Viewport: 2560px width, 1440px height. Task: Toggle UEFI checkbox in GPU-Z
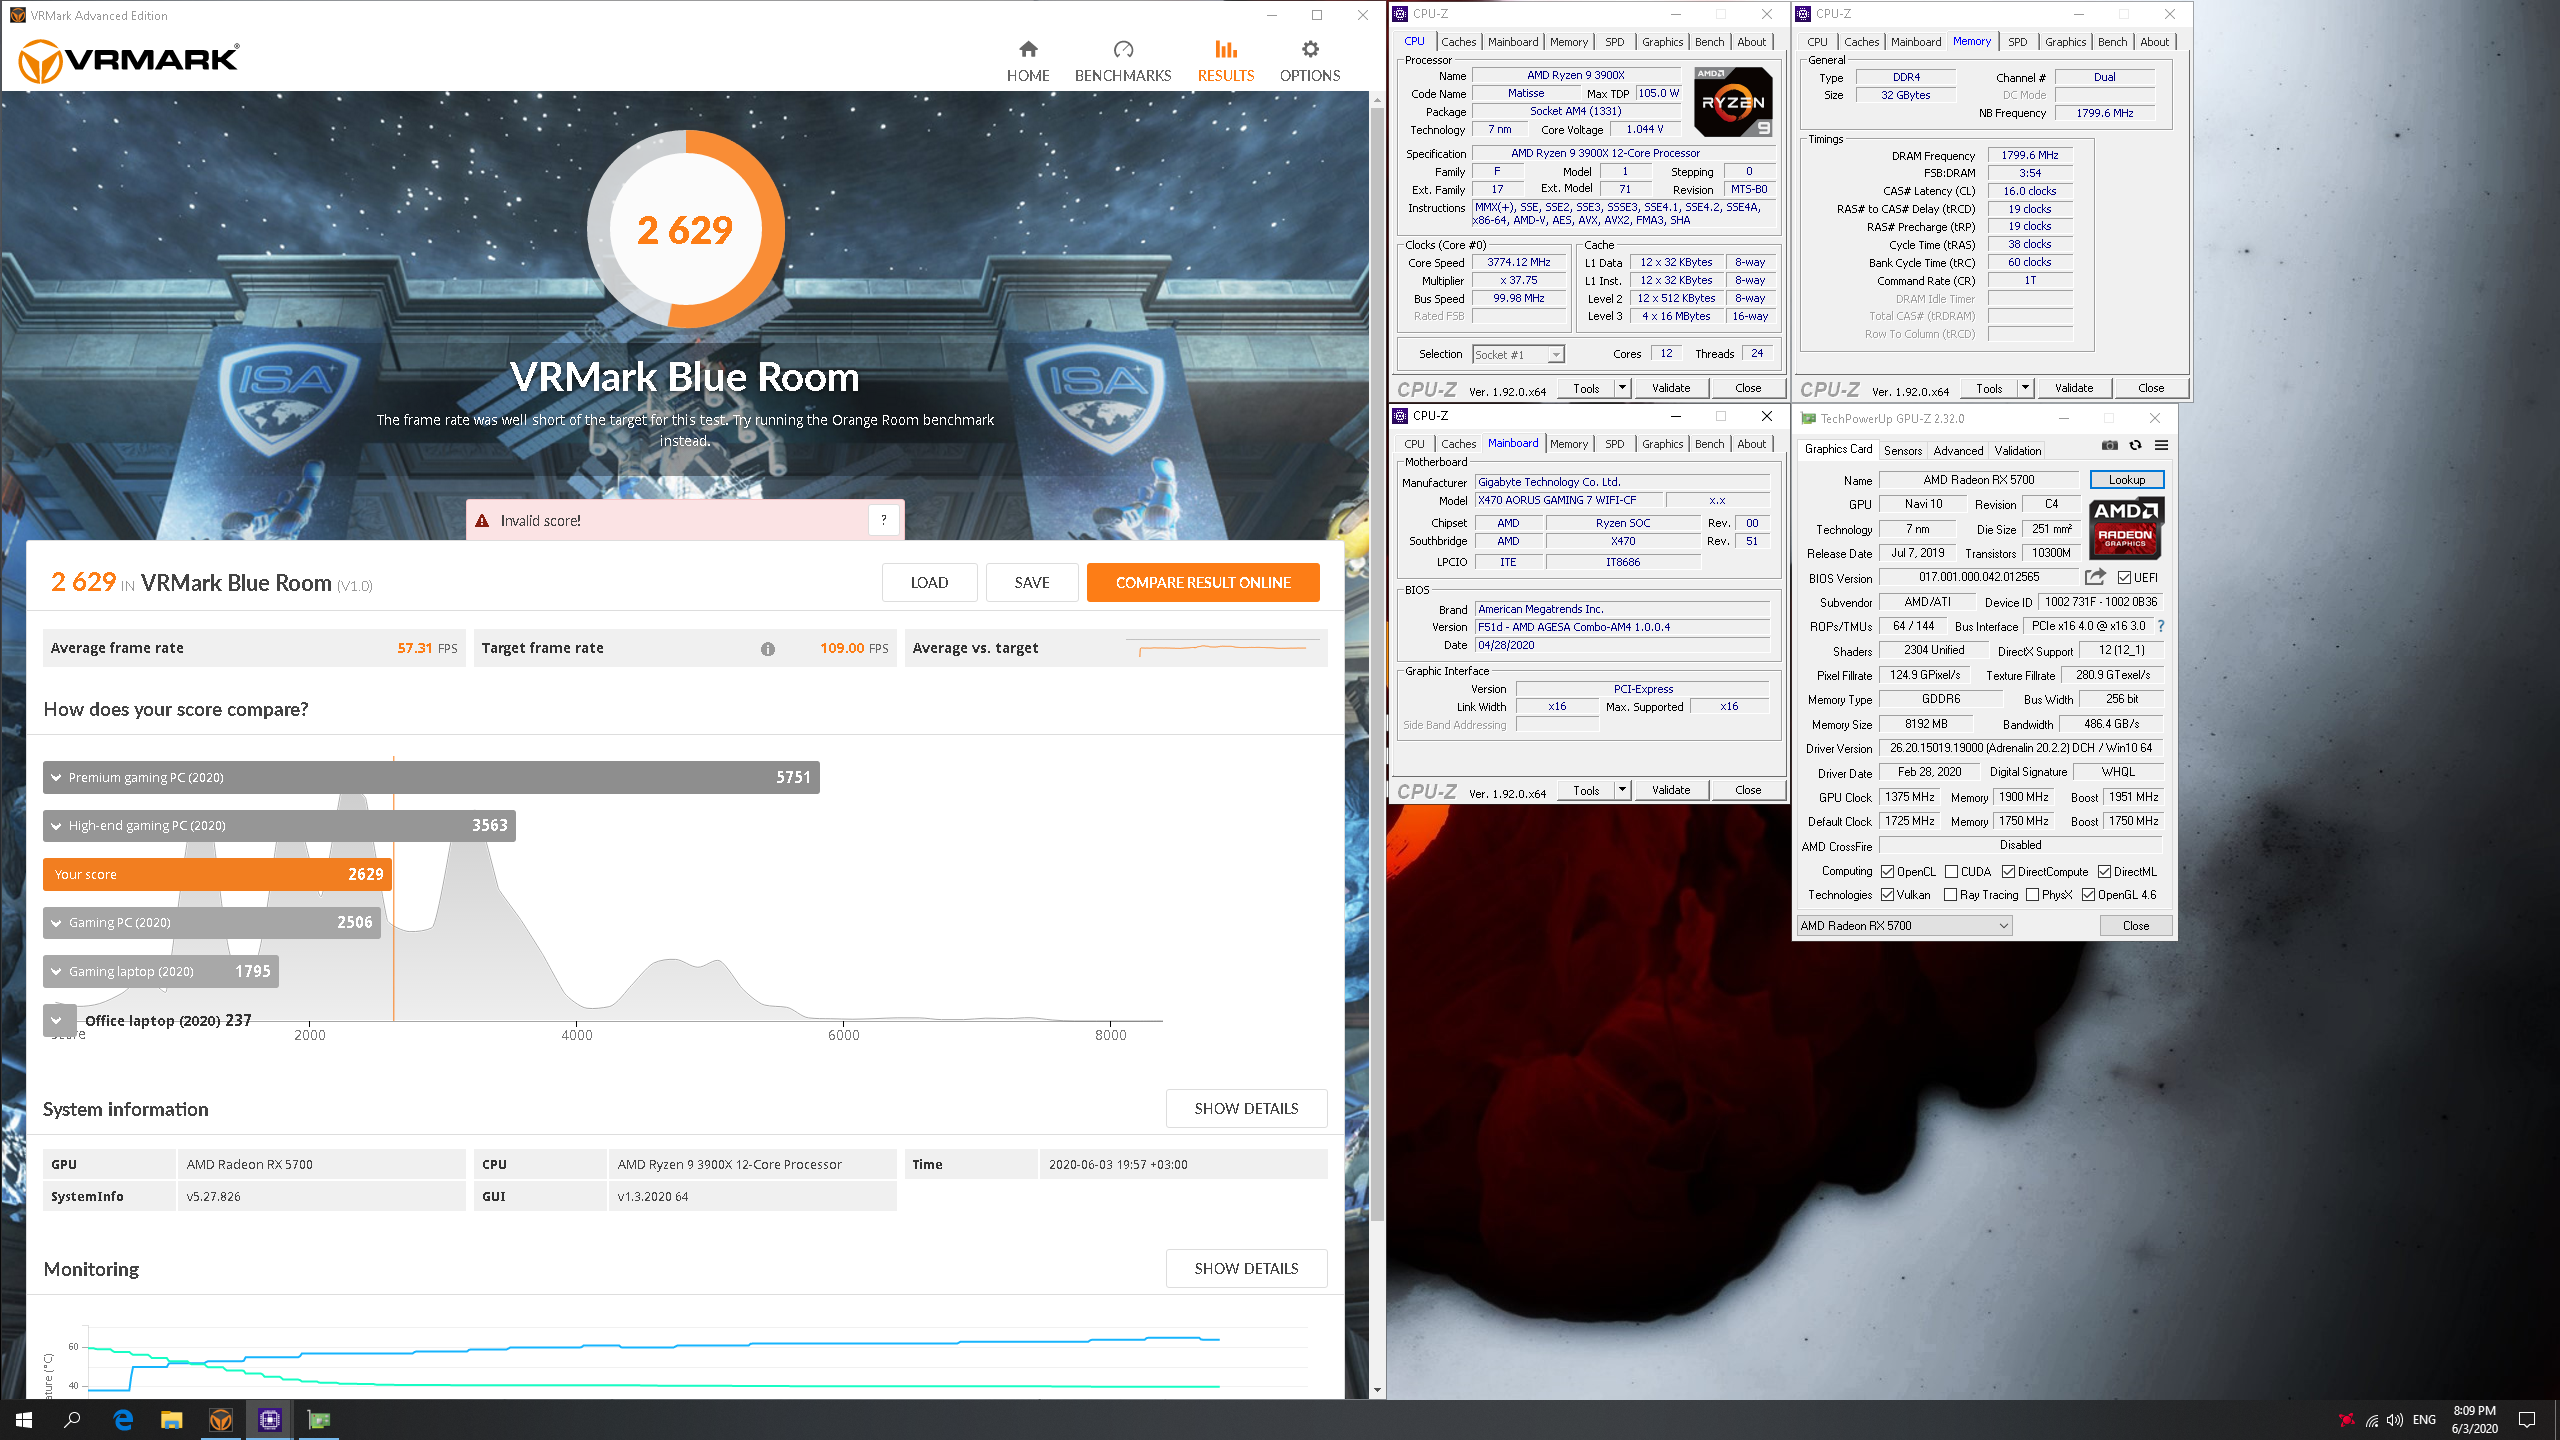[2124, 578]
